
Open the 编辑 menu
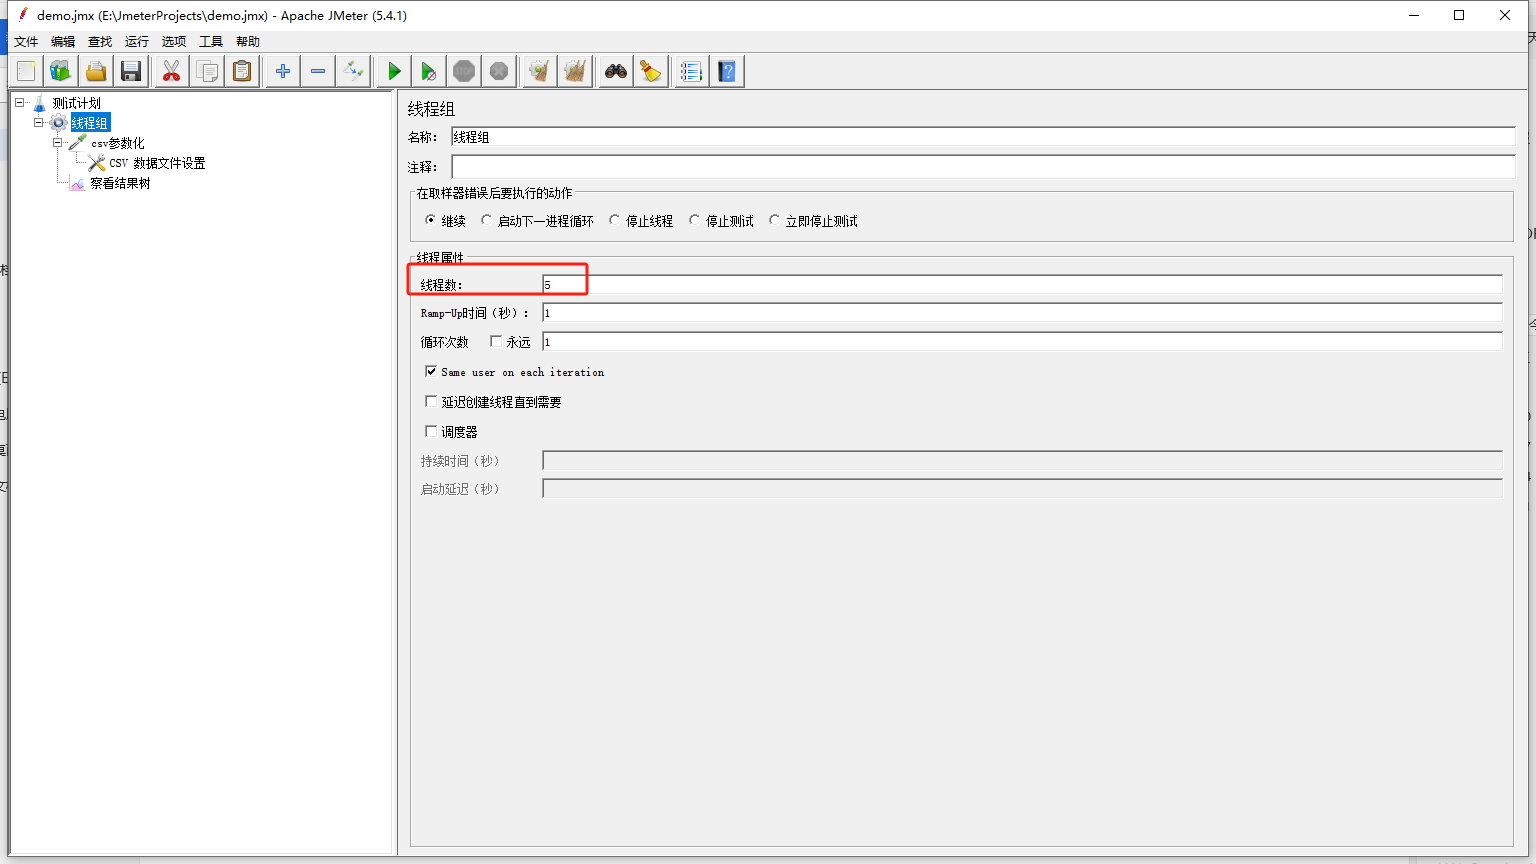point(63,41)
